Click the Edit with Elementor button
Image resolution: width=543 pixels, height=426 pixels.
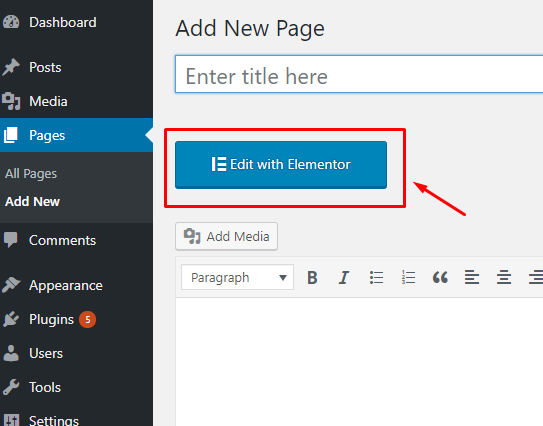[x=281, y=165]
